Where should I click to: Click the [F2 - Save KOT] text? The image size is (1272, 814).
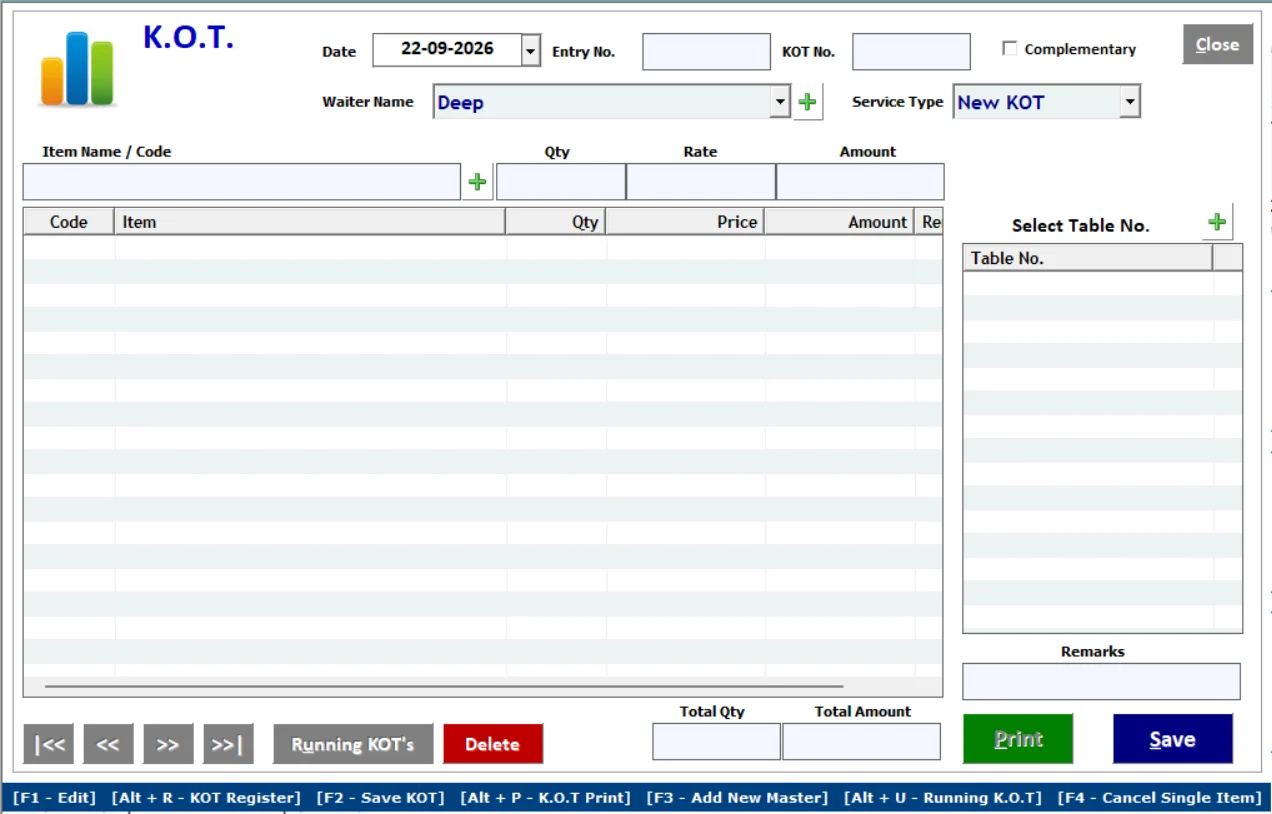(380, 798)
